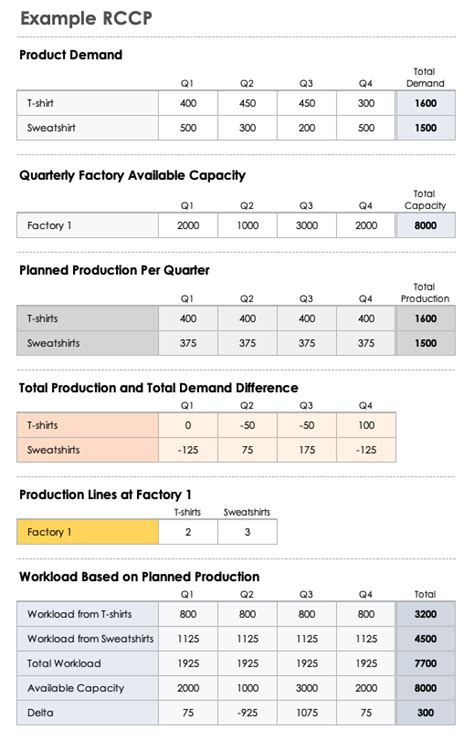This screenshot has height=750, width=474.
Task: Click the Example RCCP title
Action: click(86, 18)
